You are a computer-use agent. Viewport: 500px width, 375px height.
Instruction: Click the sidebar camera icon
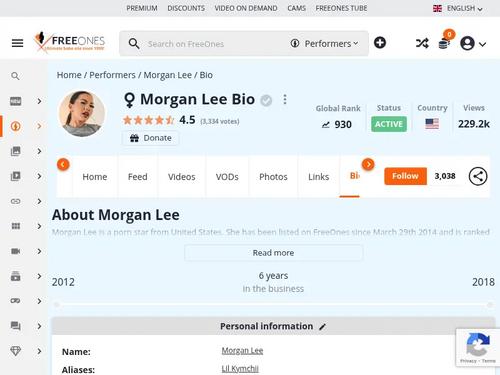pyautogui.click(x=16, y=251)
